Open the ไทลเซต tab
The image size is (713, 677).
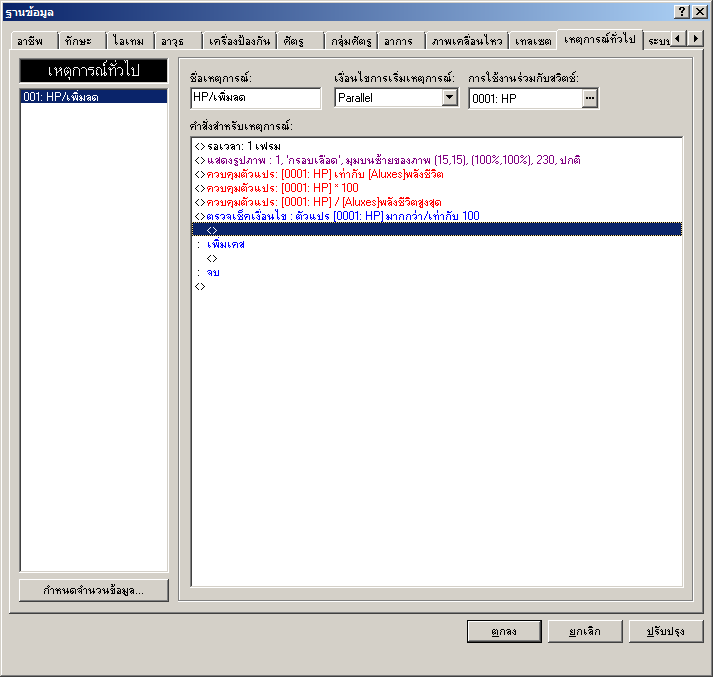[533, 41]
